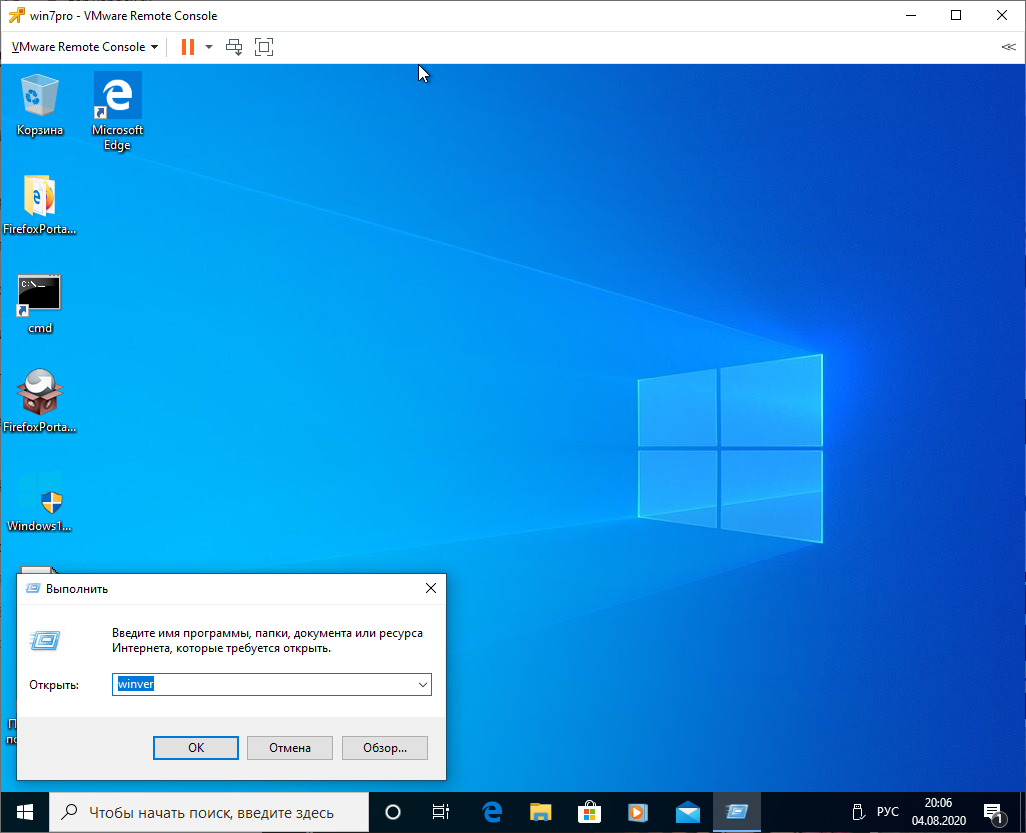Enter full screen mode in VMware toolbar
The width and height of the screenshot is (1026, 833).
pos(264,47)
